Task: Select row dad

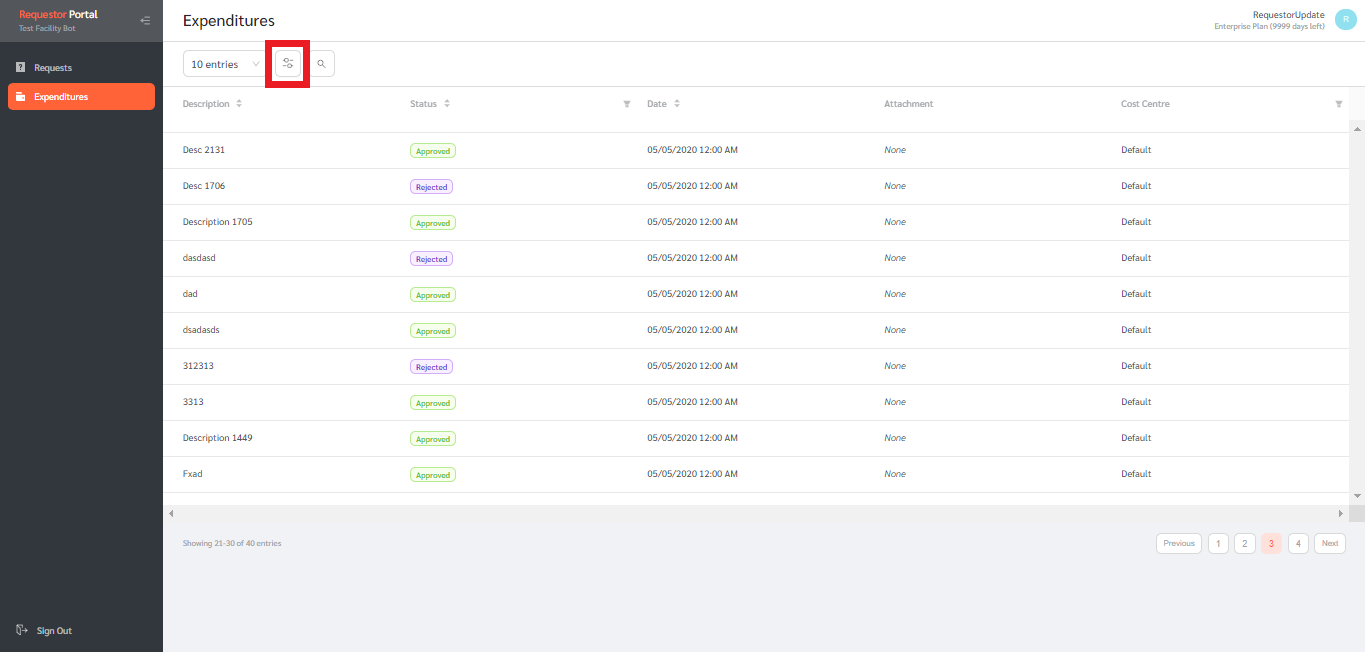Action: [756, 294]
